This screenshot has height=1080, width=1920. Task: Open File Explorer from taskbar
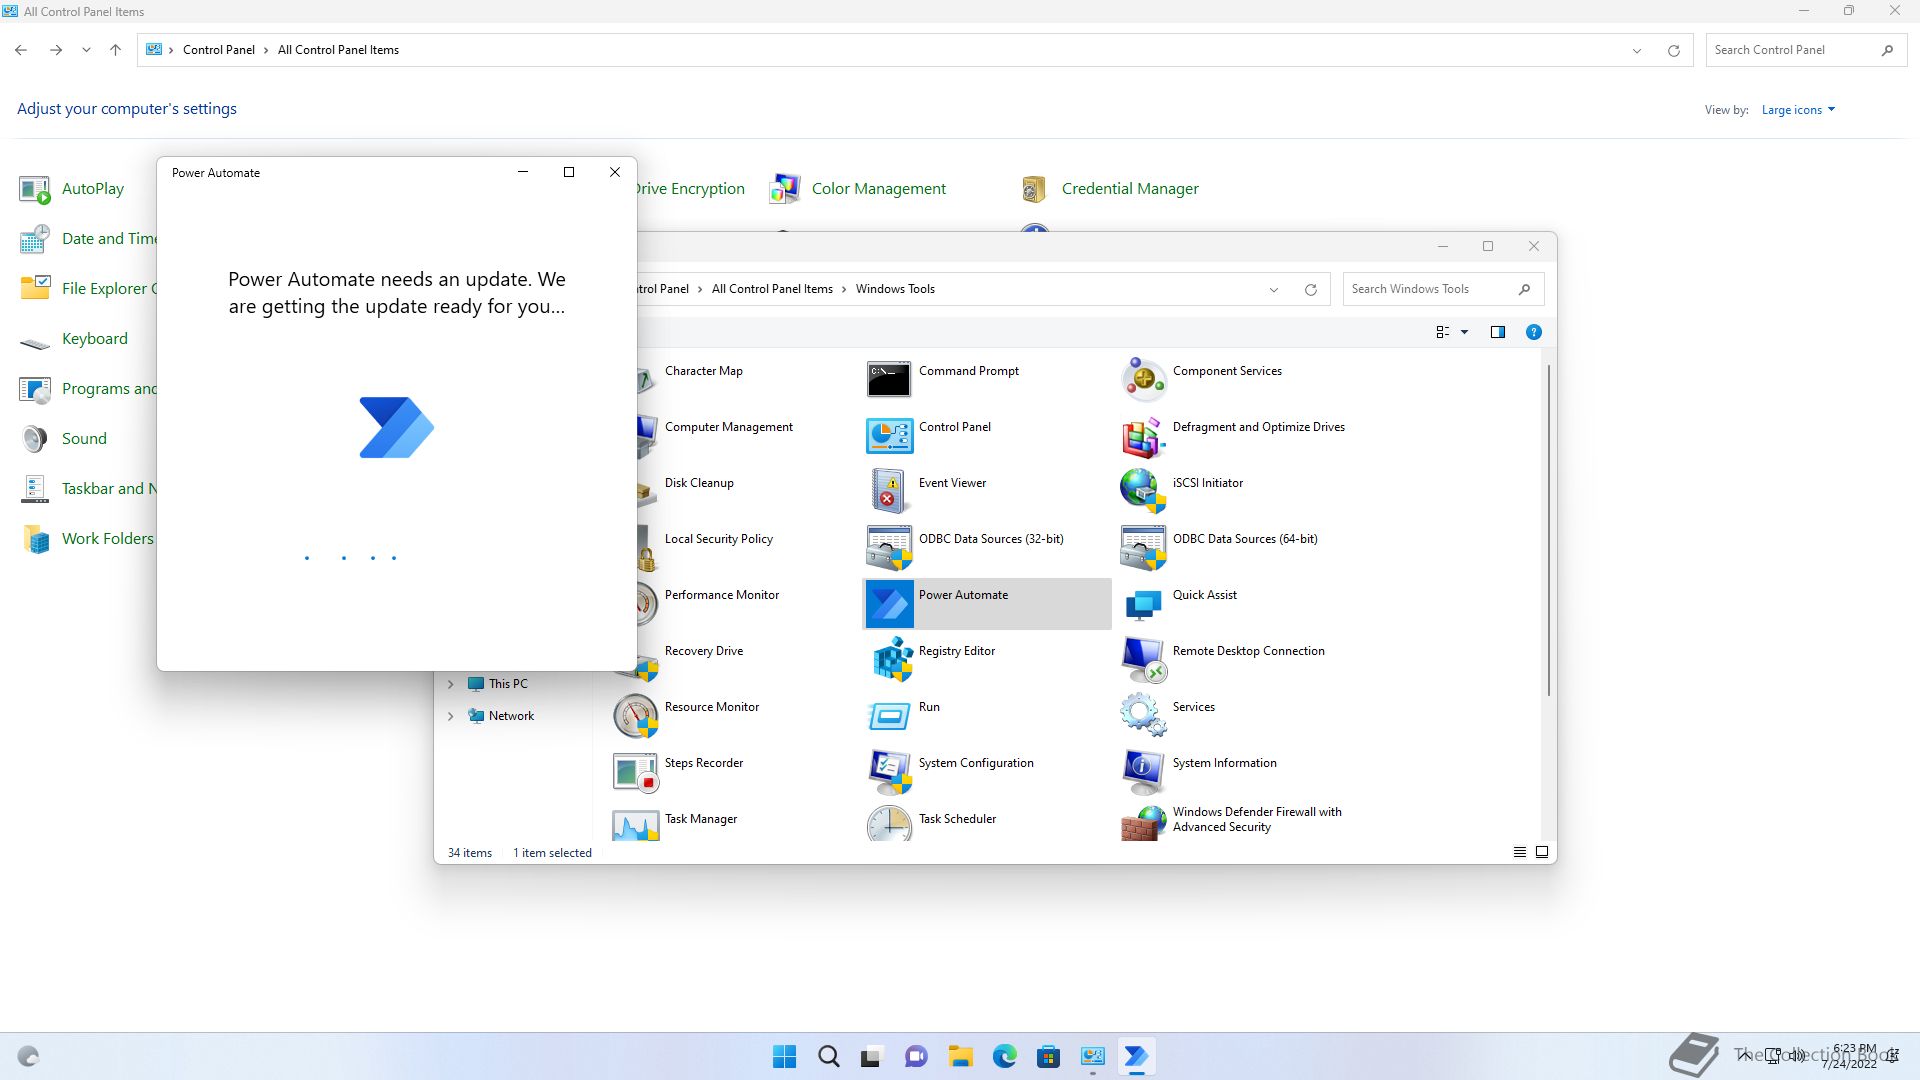(x=961, y=1056)
